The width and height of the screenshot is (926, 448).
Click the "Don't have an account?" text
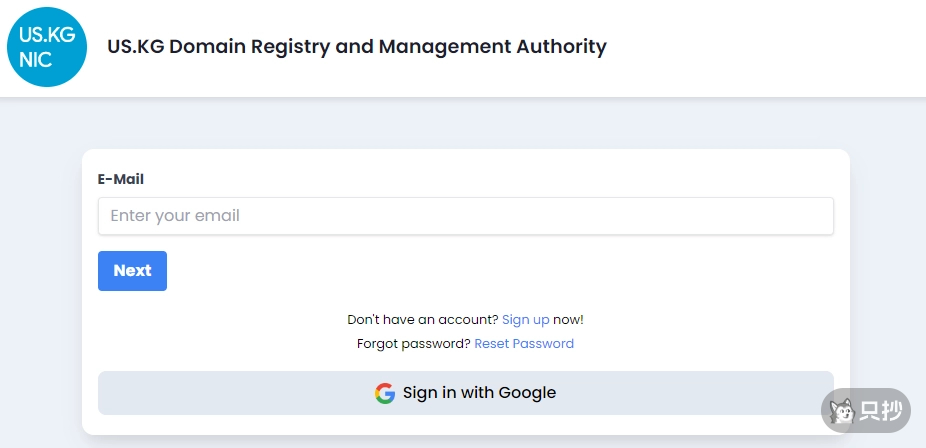pyautogui.click(x=422, y=320)
